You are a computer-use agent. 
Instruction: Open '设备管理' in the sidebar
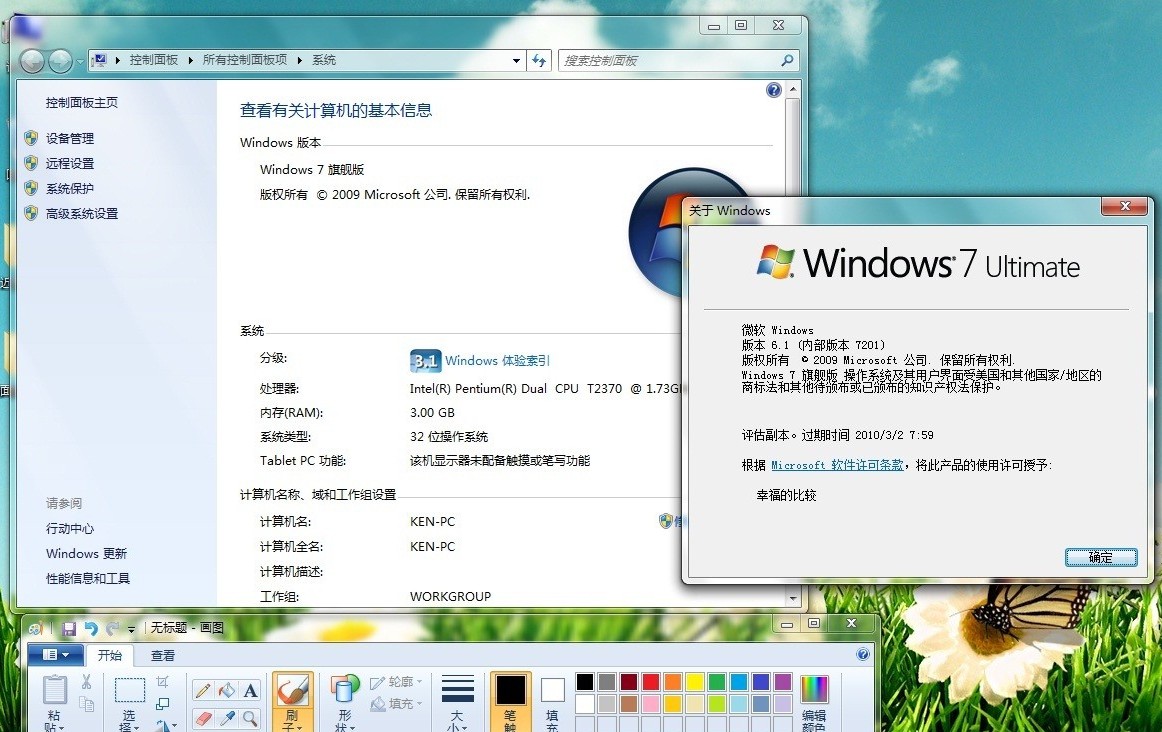click(x=70, y=139)
